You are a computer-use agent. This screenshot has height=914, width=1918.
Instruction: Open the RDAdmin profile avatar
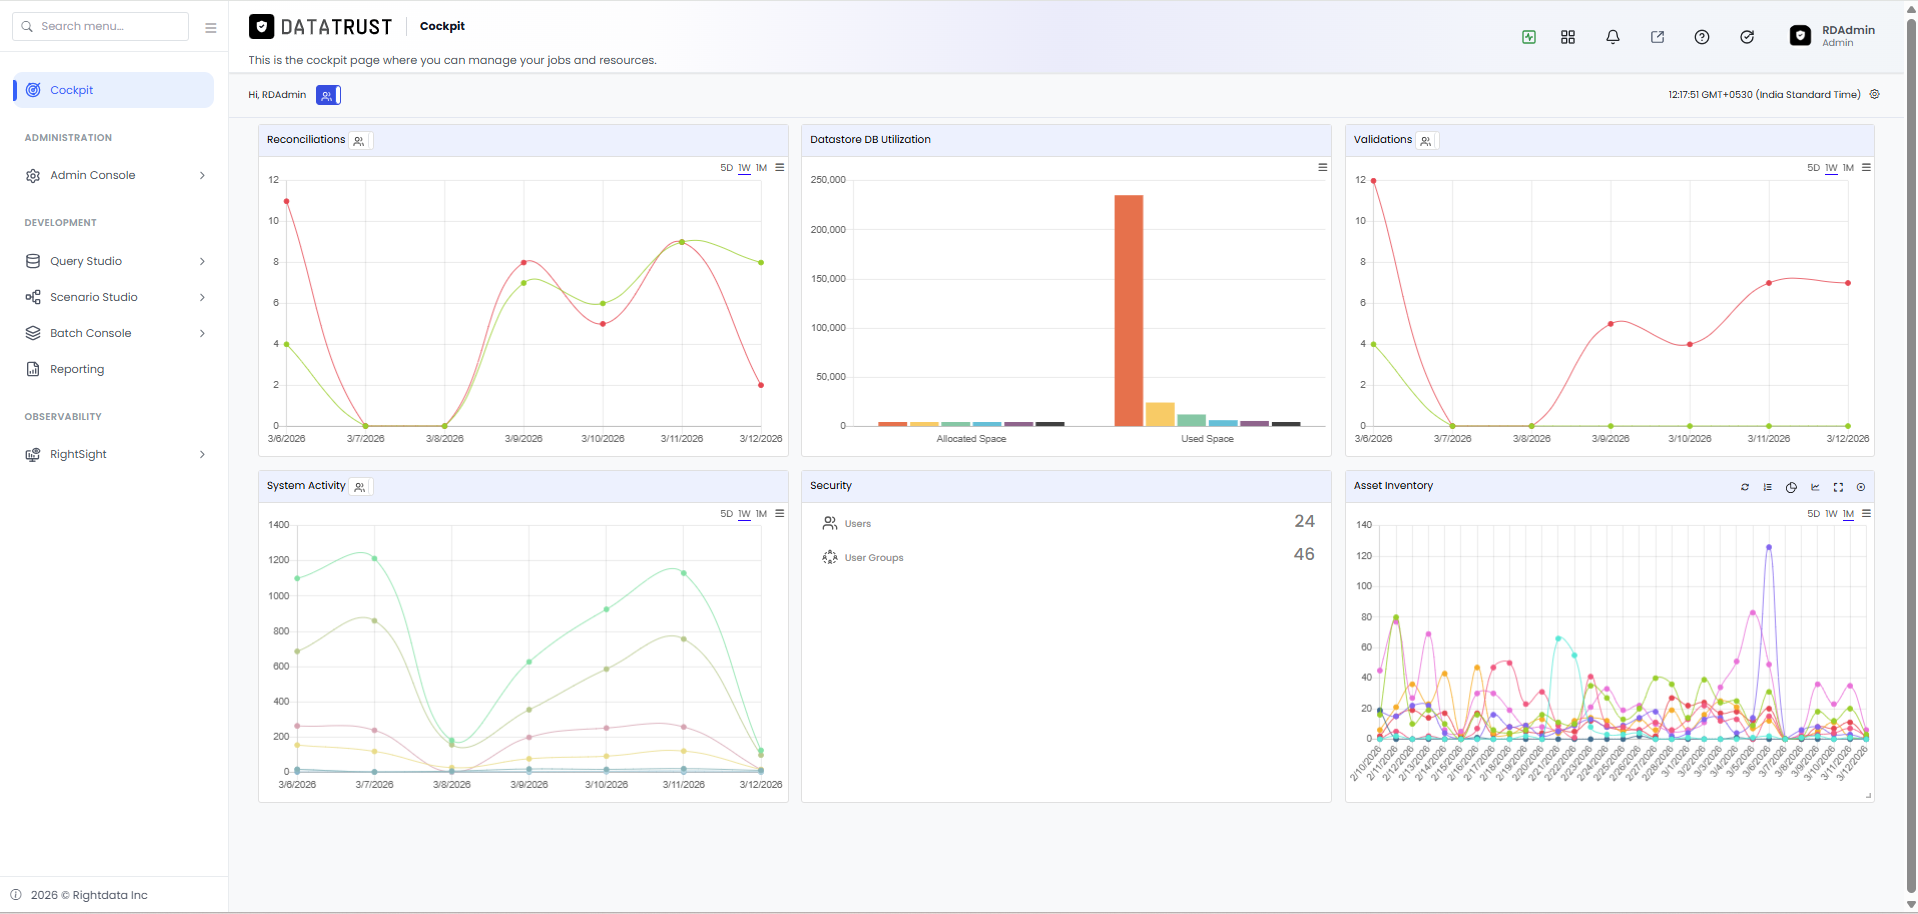point(1800,36)
